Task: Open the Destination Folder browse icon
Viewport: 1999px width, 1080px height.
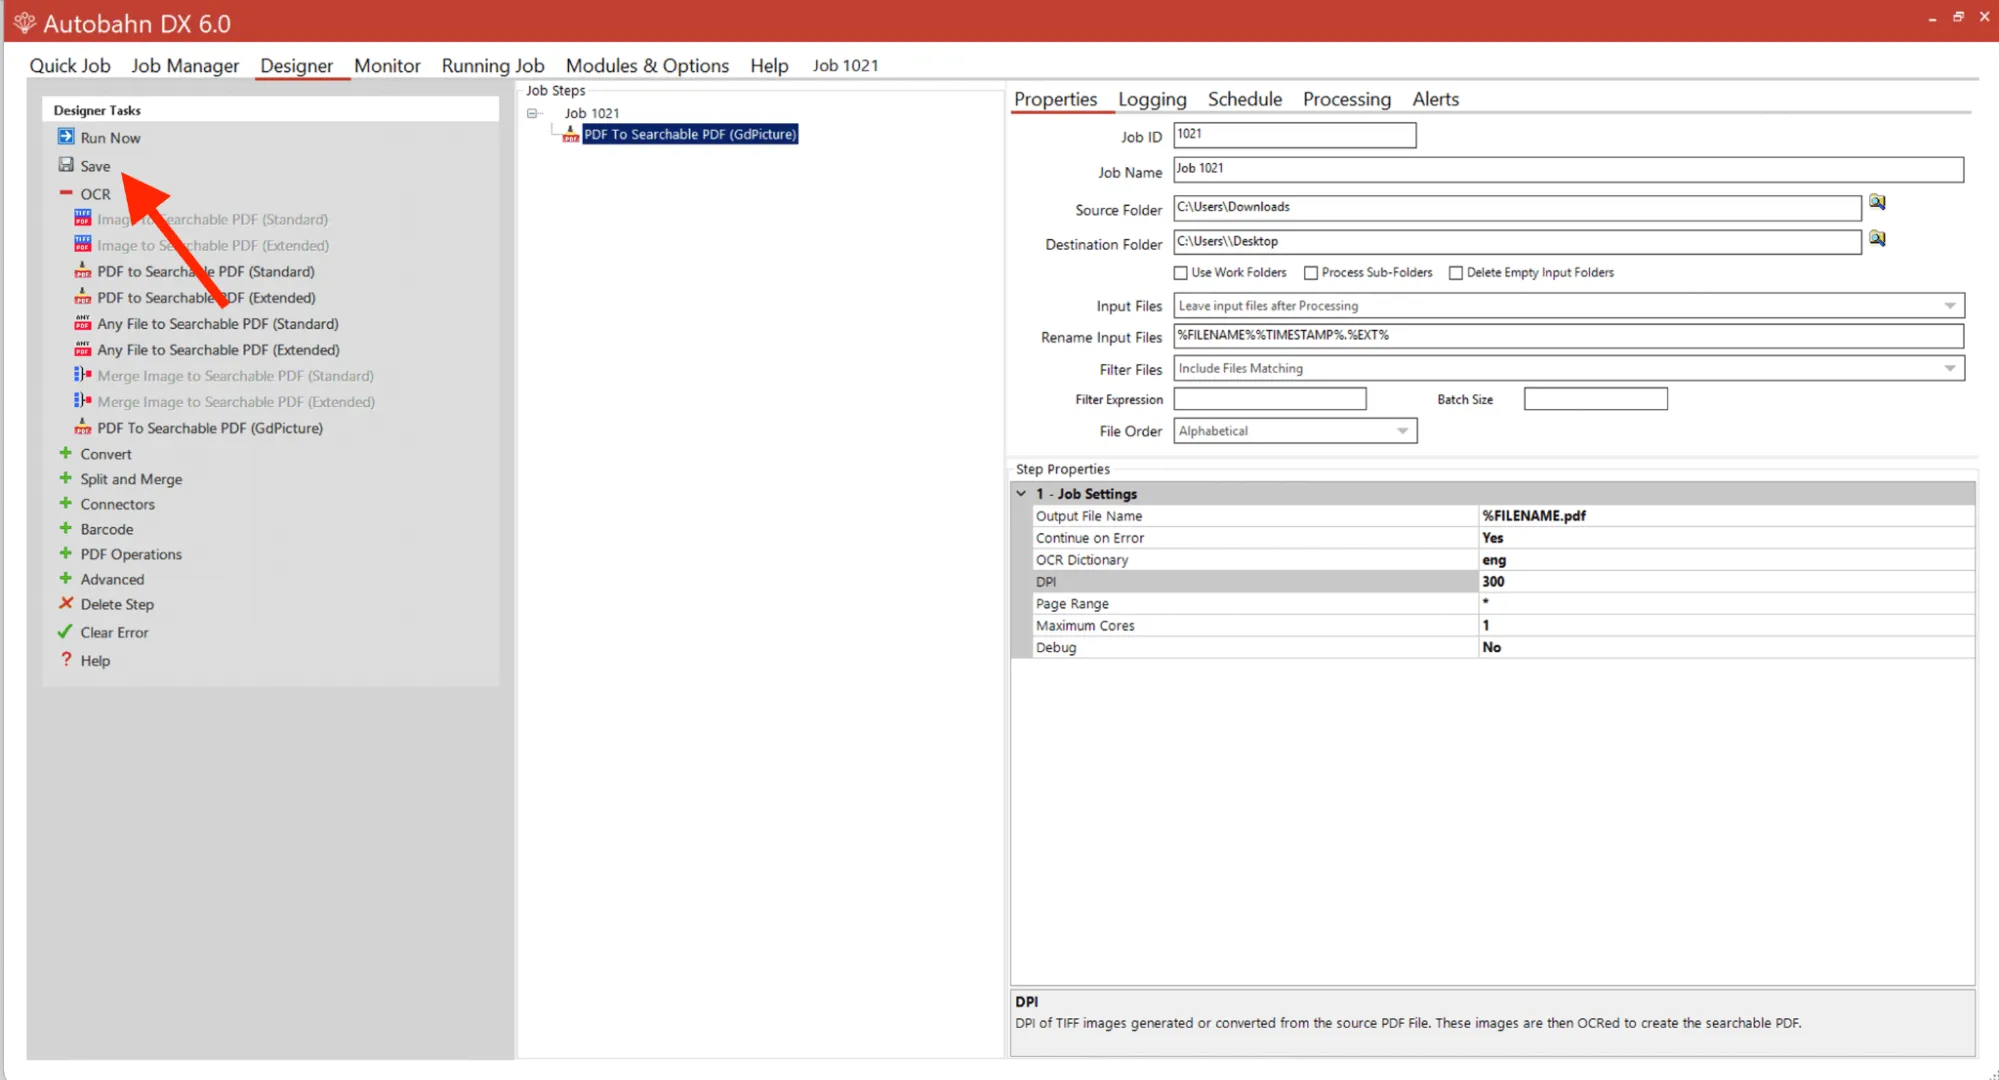Action: pos(1878,239)
